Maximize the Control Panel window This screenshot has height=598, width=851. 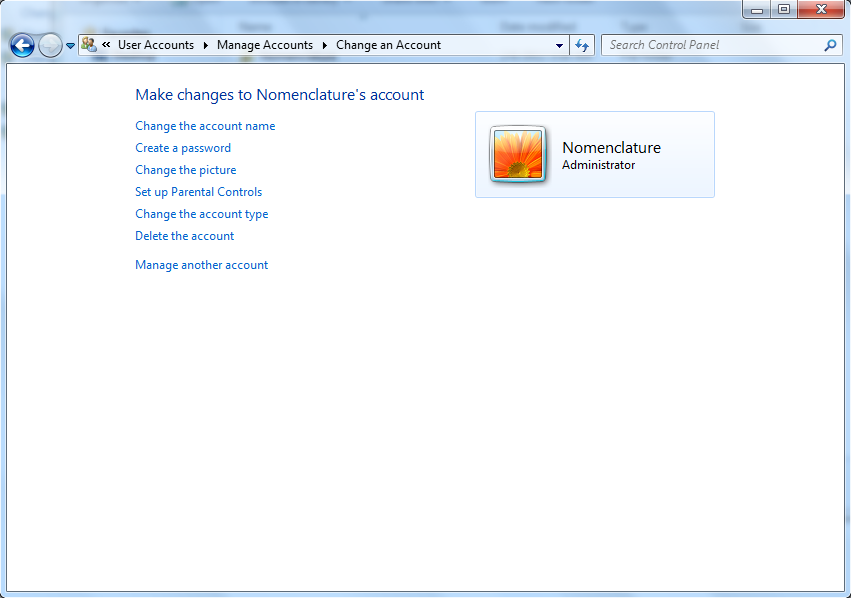(784, 9)
